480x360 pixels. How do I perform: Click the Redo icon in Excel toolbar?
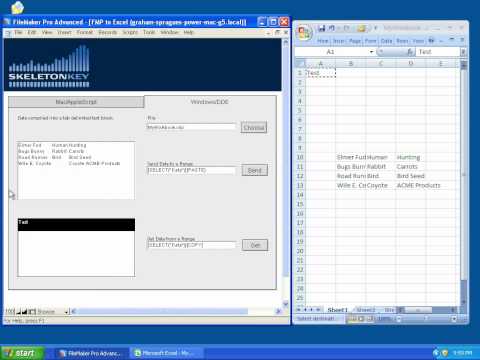pos(347,29)
